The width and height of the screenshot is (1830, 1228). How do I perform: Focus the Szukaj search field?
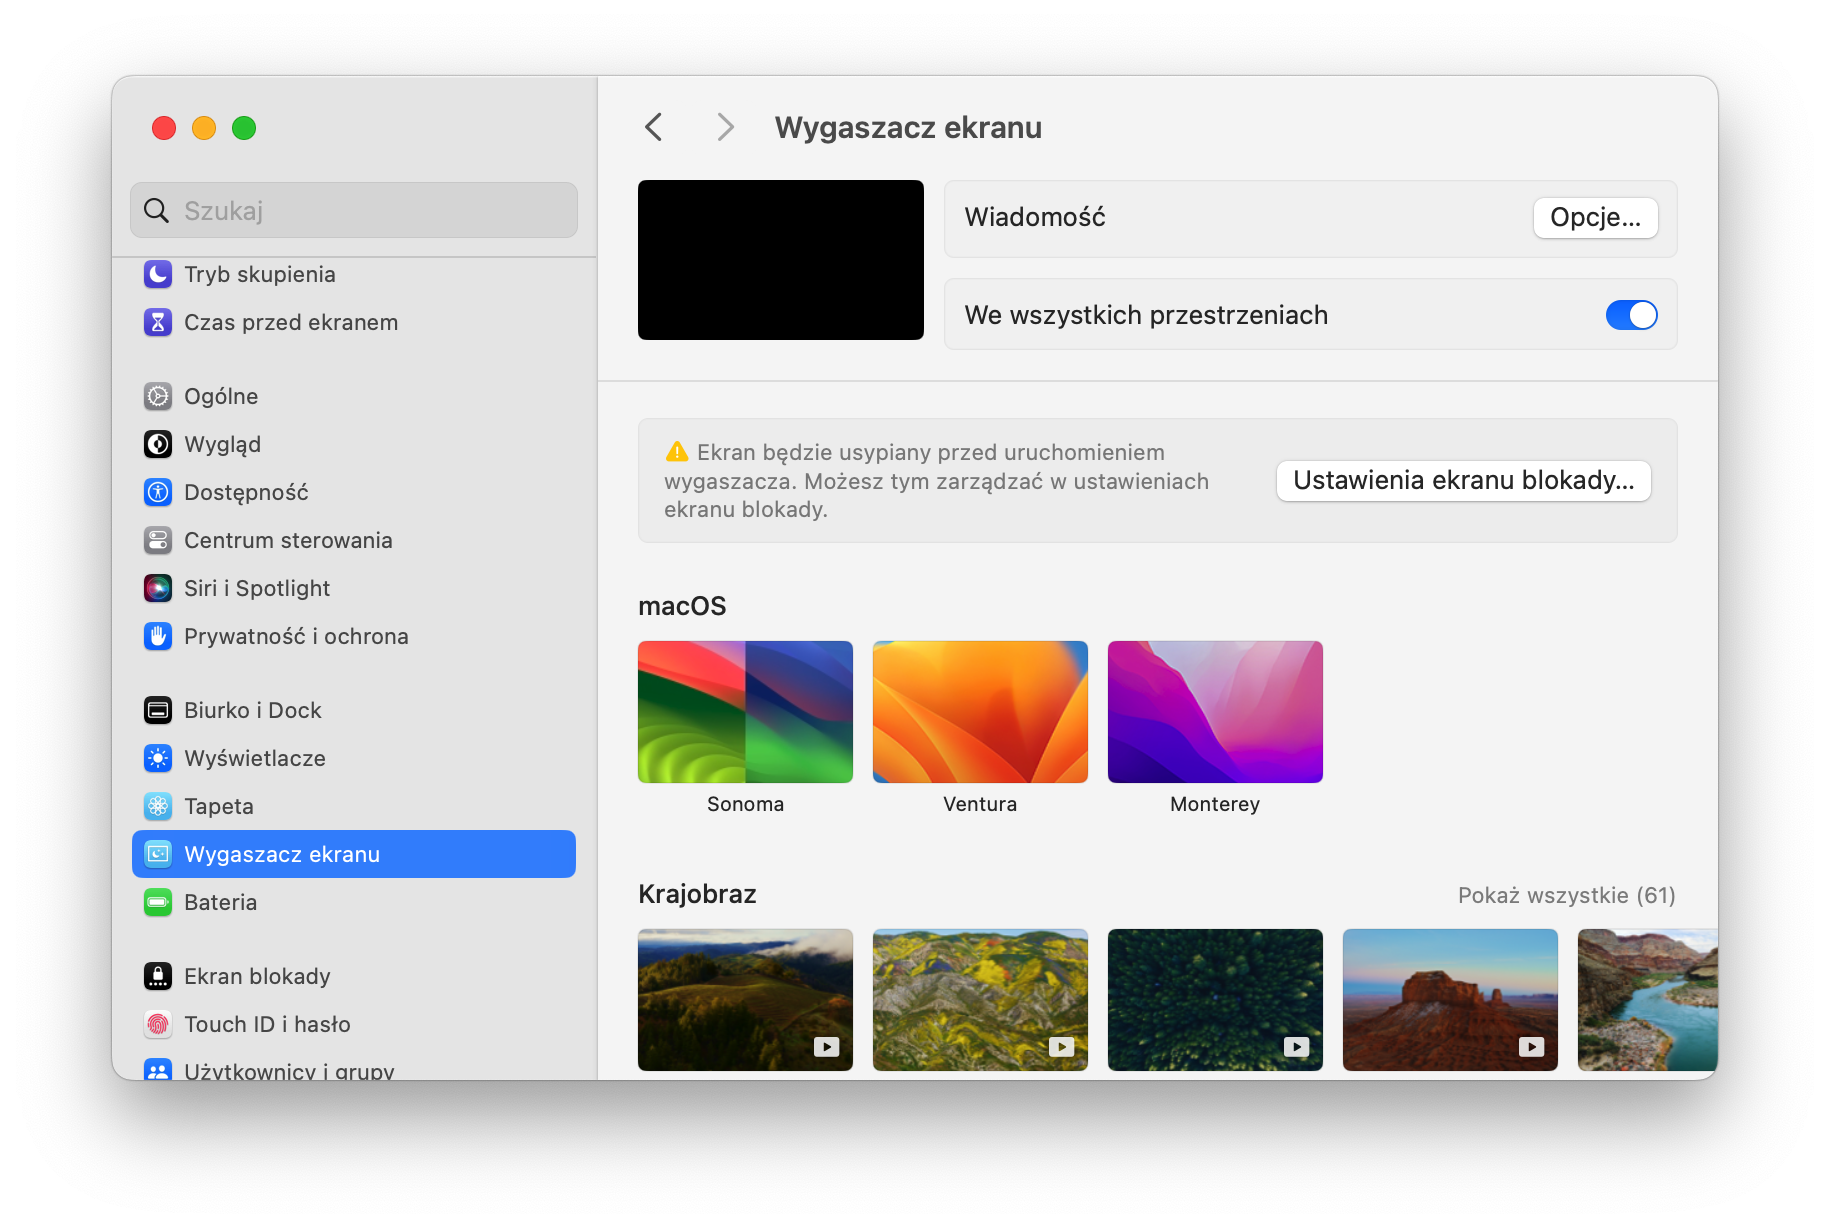tap(354, 210)
